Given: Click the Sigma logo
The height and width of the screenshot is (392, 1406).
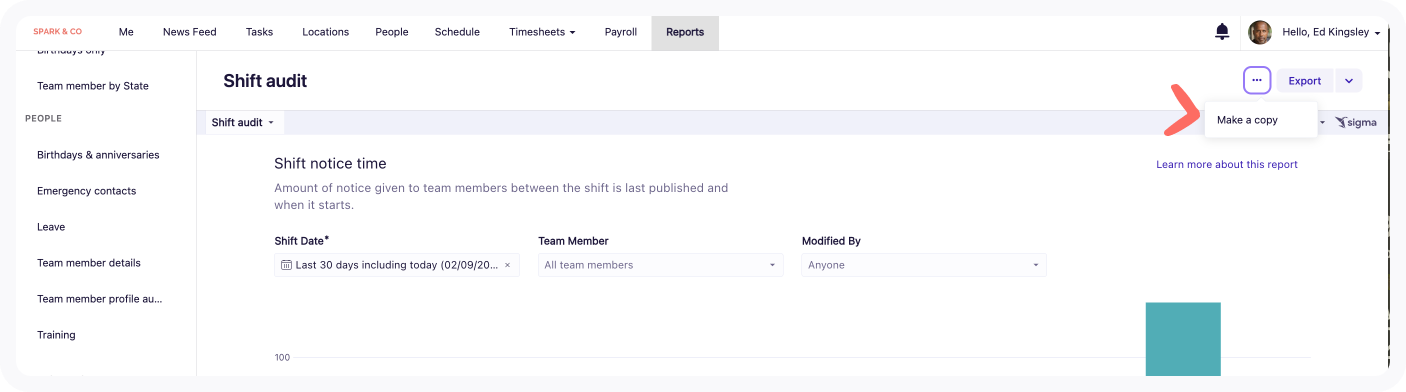Looking at the screenshot, I should [x=1356, y=122].
